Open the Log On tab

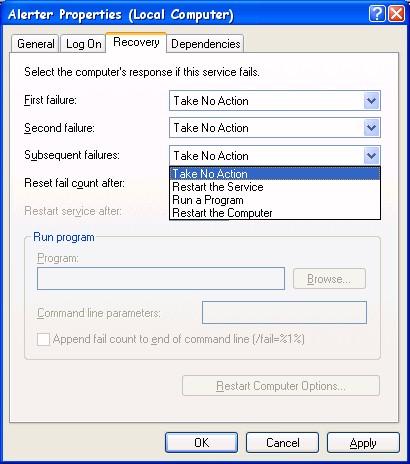[83, 44]
